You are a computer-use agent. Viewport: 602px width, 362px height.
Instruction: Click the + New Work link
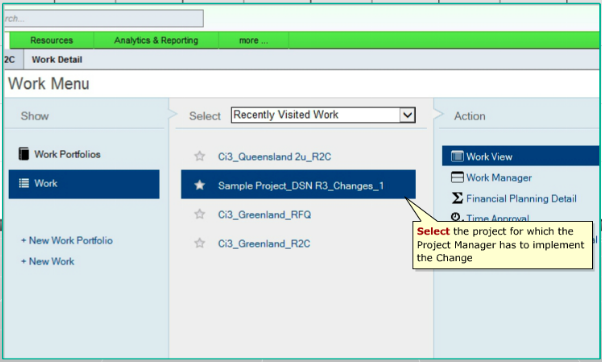click(x=48, y=261)
